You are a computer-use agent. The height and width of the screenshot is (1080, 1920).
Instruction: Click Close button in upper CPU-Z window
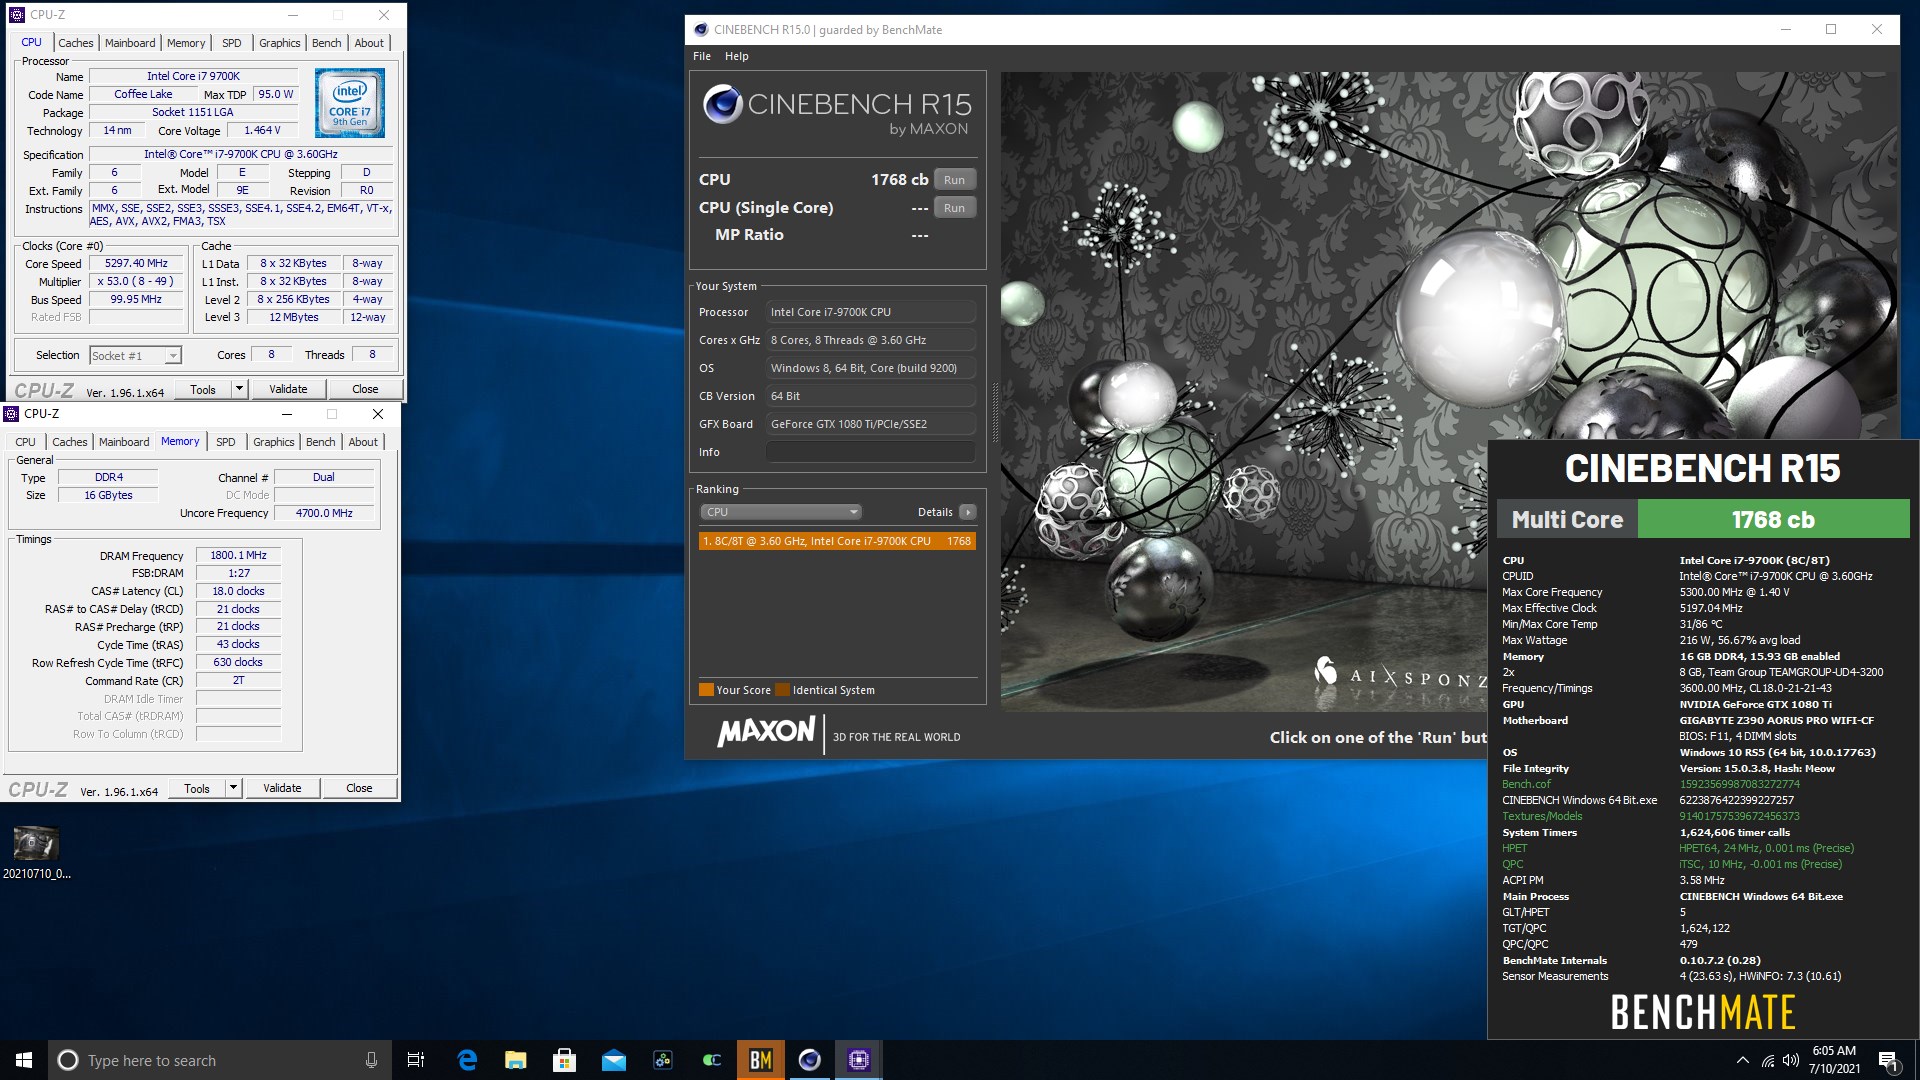[365, 389]
